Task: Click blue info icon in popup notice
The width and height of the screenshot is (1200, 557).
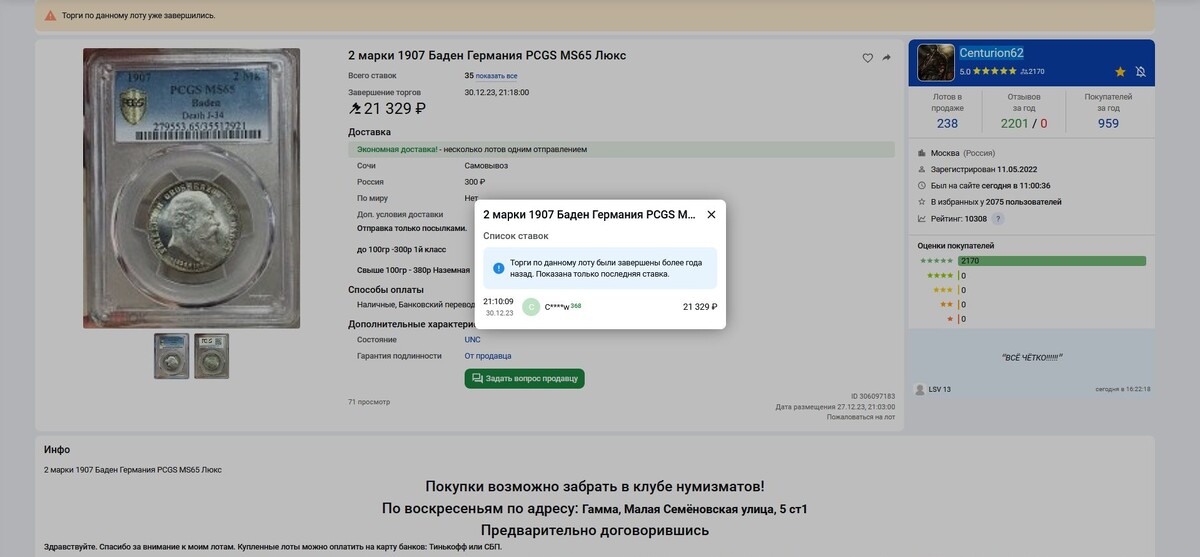Action: pos(499,268)
